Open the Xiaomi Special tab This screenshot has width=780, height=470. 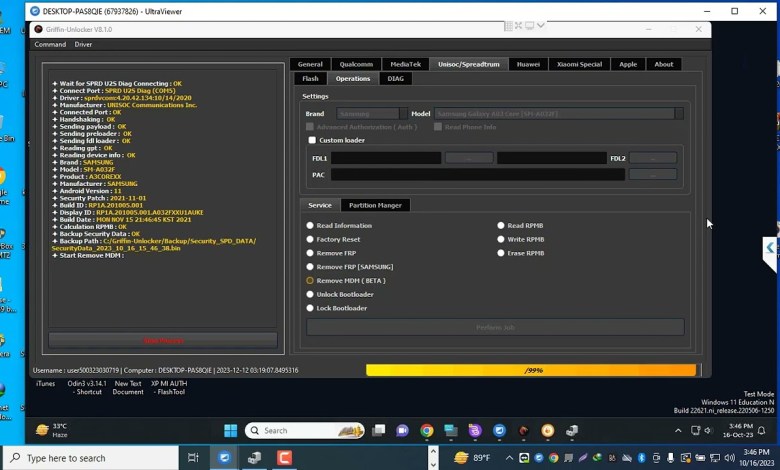(x=579, y=64)
